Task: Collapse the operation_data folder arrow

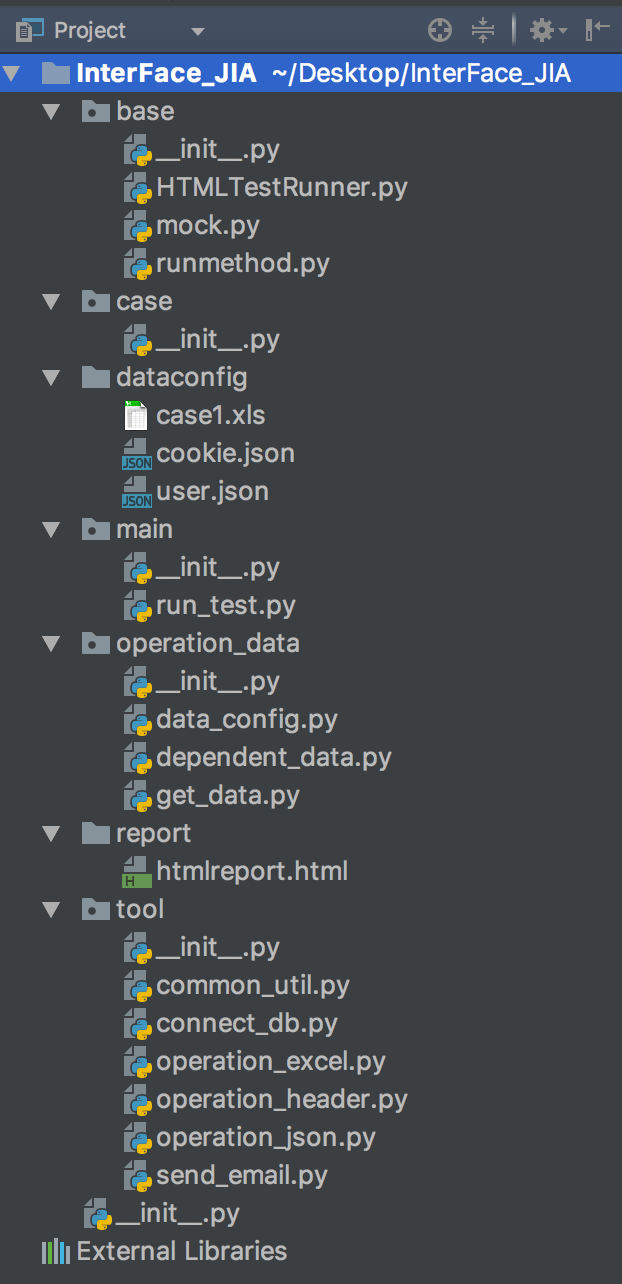Action: pyautogui.click(x=51, y=643)
